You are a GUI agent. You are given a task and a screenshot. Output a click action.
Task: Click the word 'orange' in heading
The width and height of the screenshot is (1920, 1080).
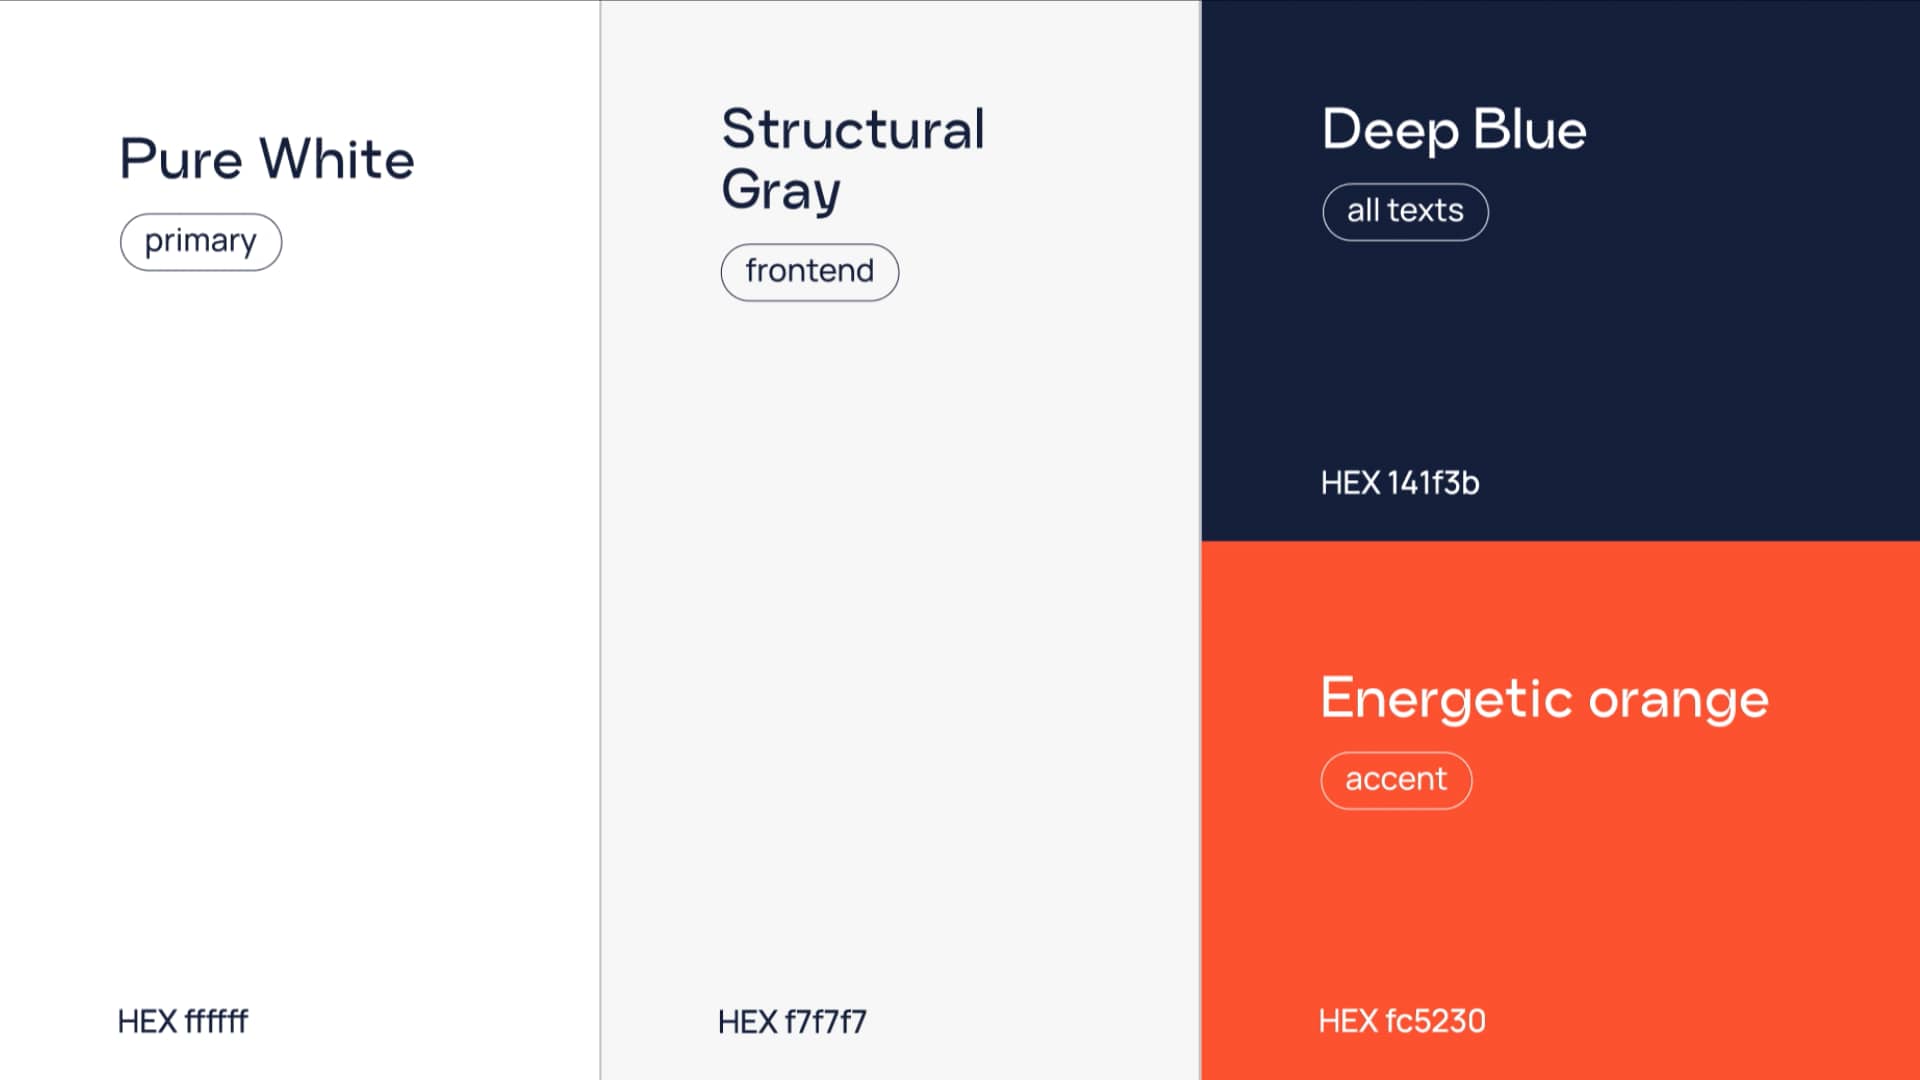coord(1678,700)
